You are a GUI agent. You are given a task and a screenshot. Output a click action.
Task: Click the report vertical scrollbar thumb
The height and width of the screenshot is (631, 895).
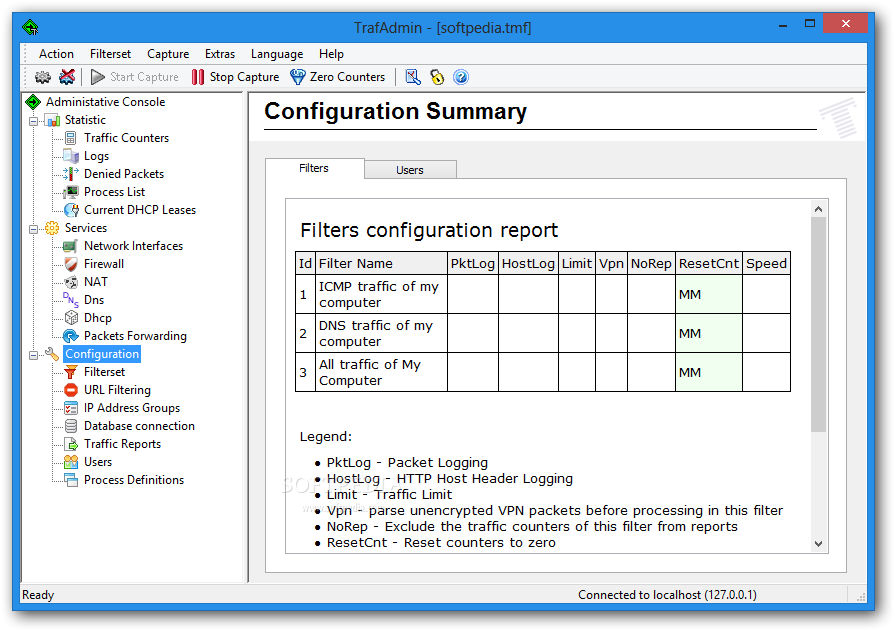coord(819,324)
